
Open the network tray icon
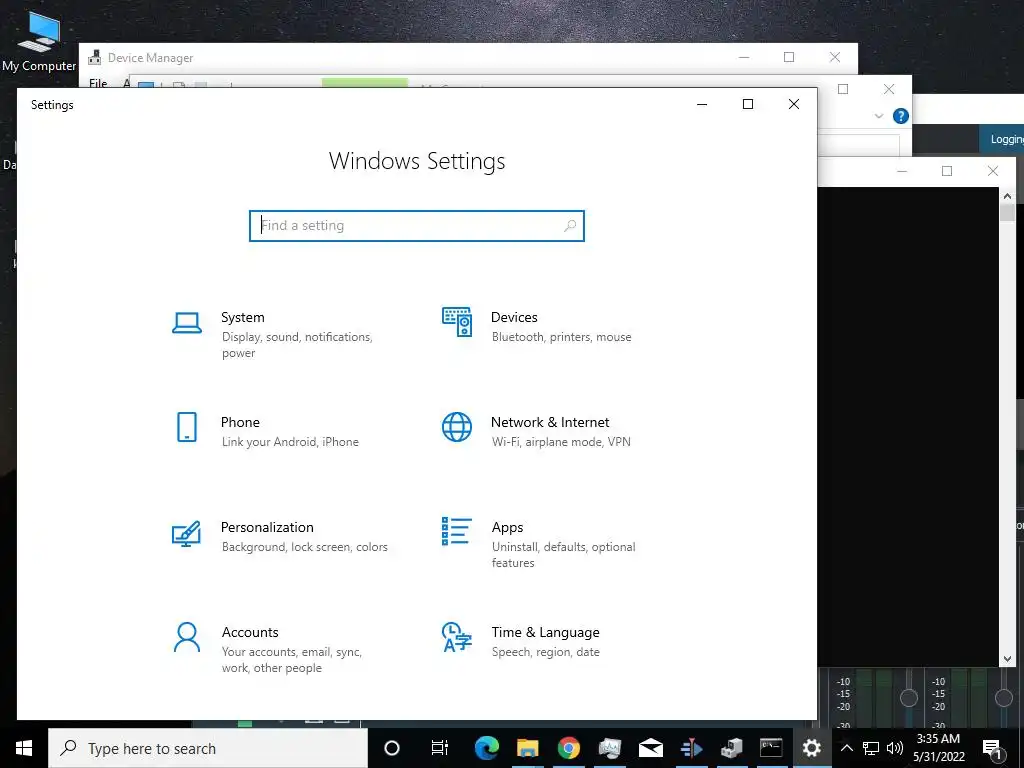point(871,748)
